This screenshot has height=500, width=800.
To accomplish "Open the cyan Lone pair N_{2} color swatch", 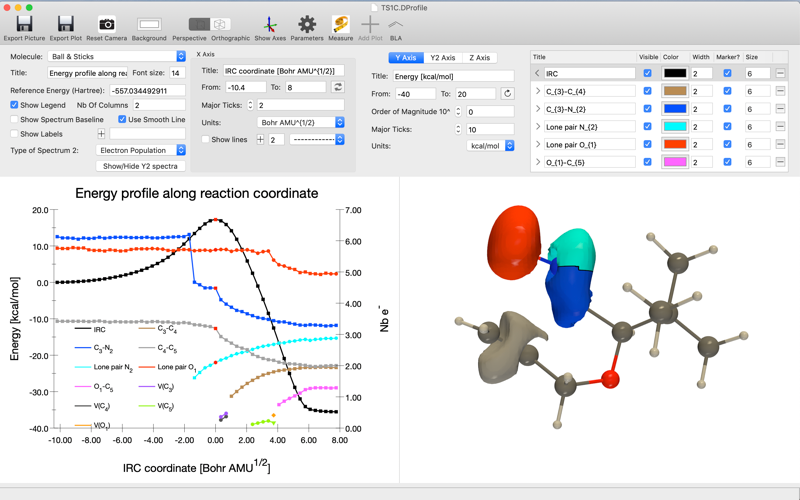I will coord(674,127).
